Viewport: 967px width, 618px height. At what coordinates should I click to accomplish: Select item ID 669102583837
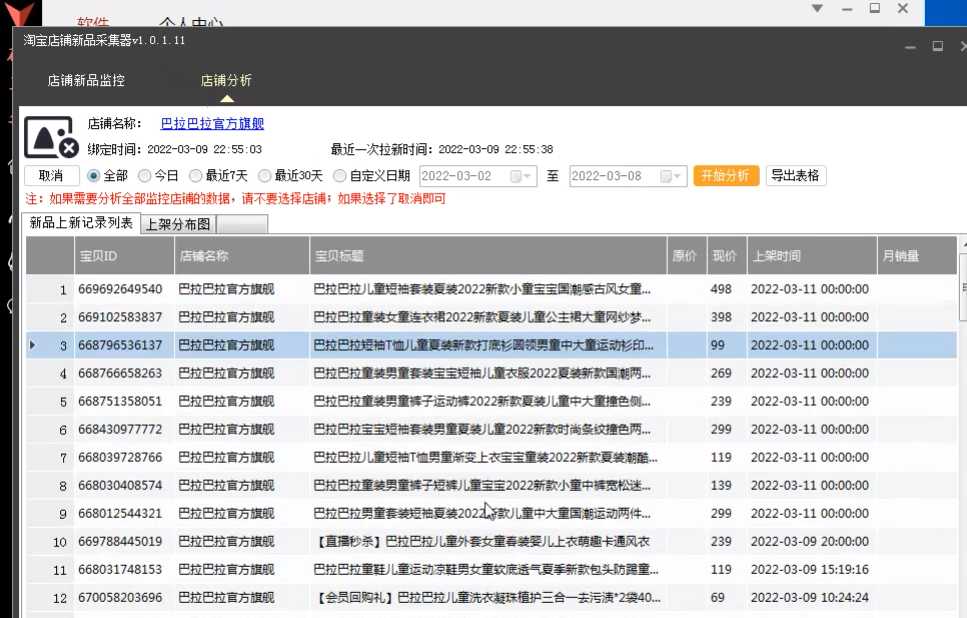click(x=120, y=317)
